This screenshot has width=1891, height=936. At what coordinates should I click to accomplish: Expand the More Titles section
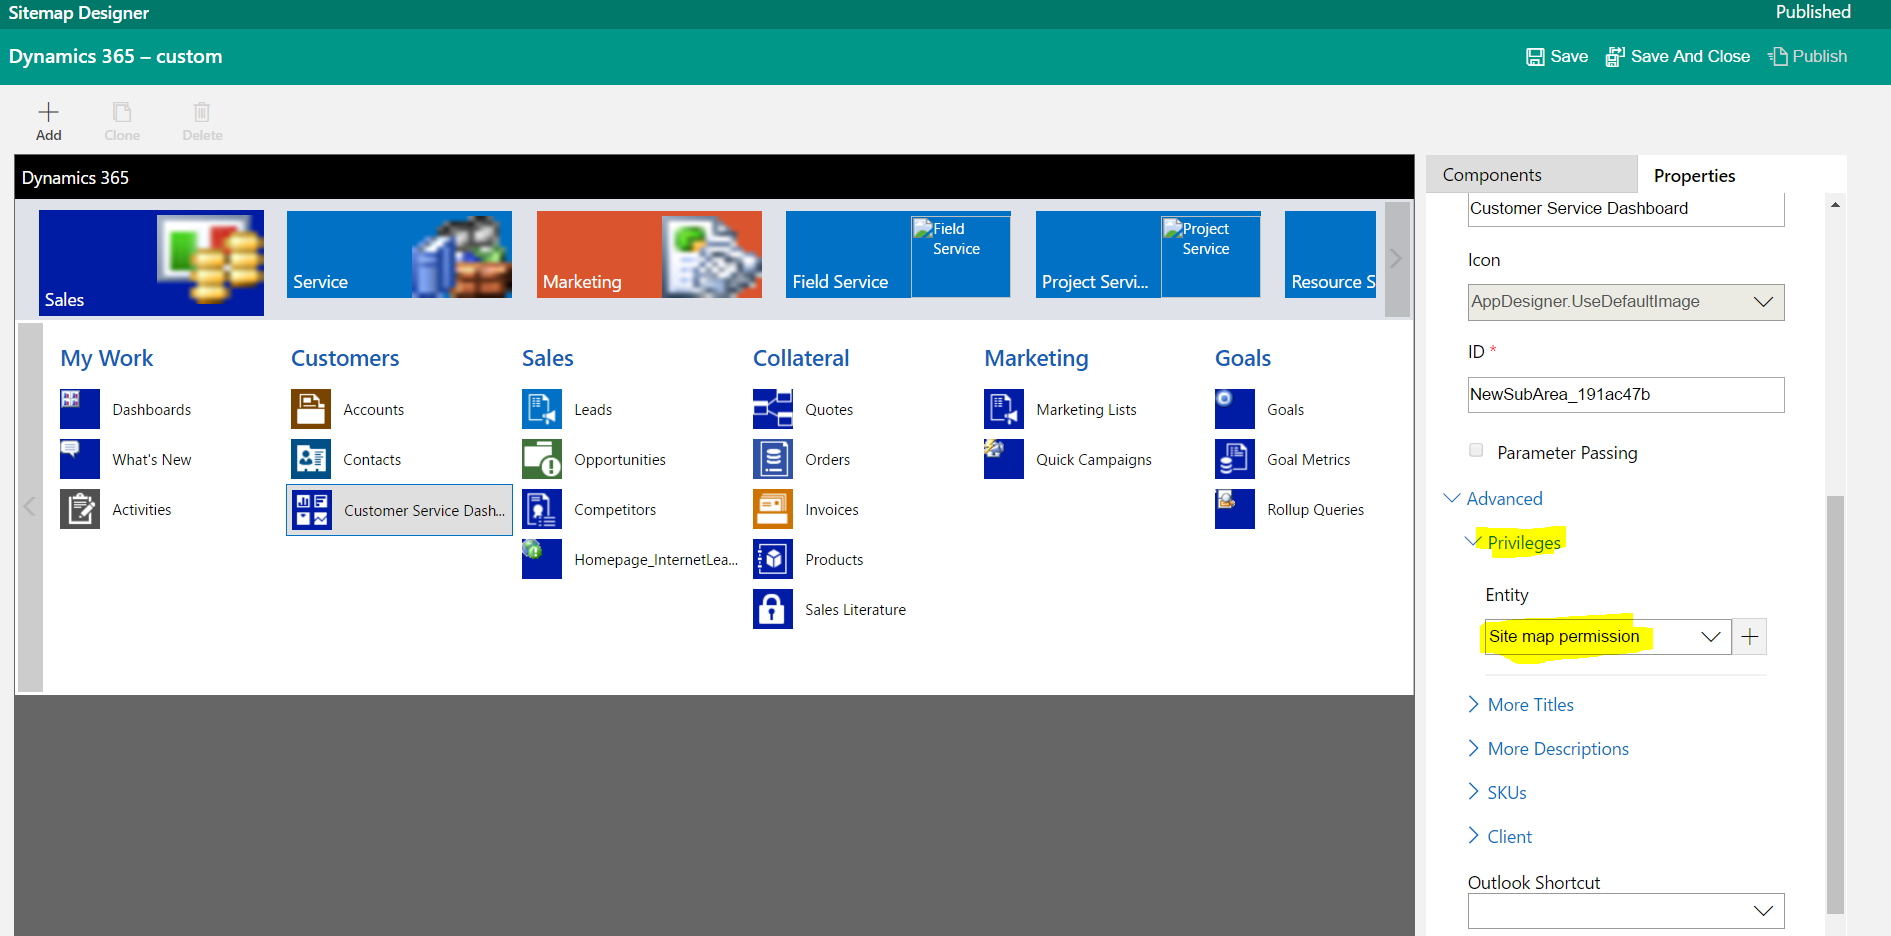[1529, 704]
